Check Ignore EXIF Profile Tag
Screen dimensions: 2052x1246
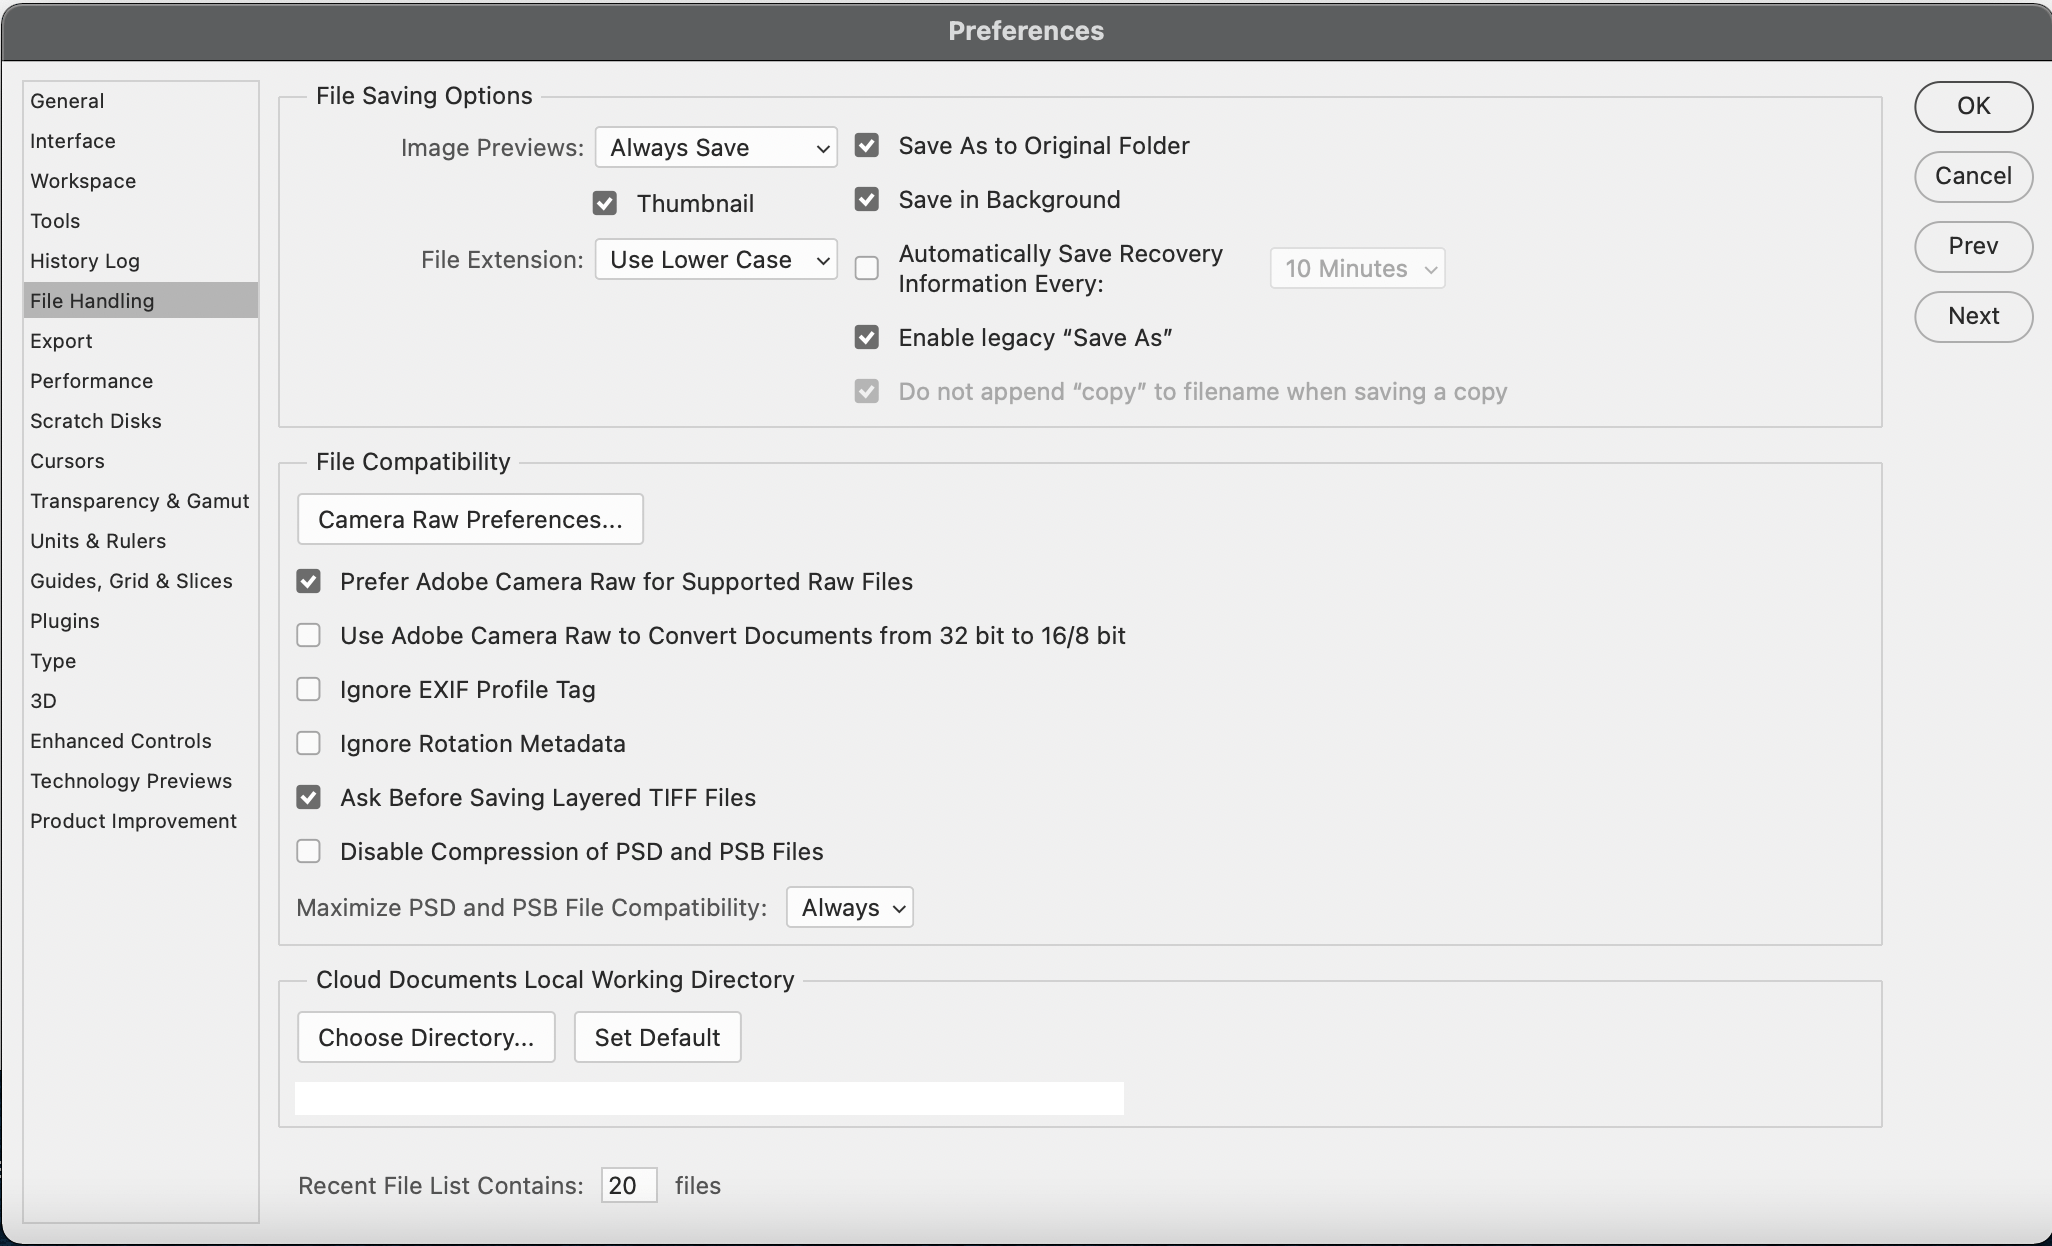[x=308, y=689]
